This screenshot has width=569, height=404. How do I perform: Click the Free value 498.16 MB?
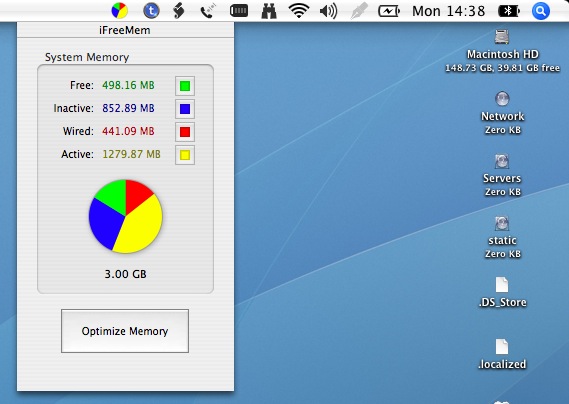pyautogui.click(x=128, y=85)
